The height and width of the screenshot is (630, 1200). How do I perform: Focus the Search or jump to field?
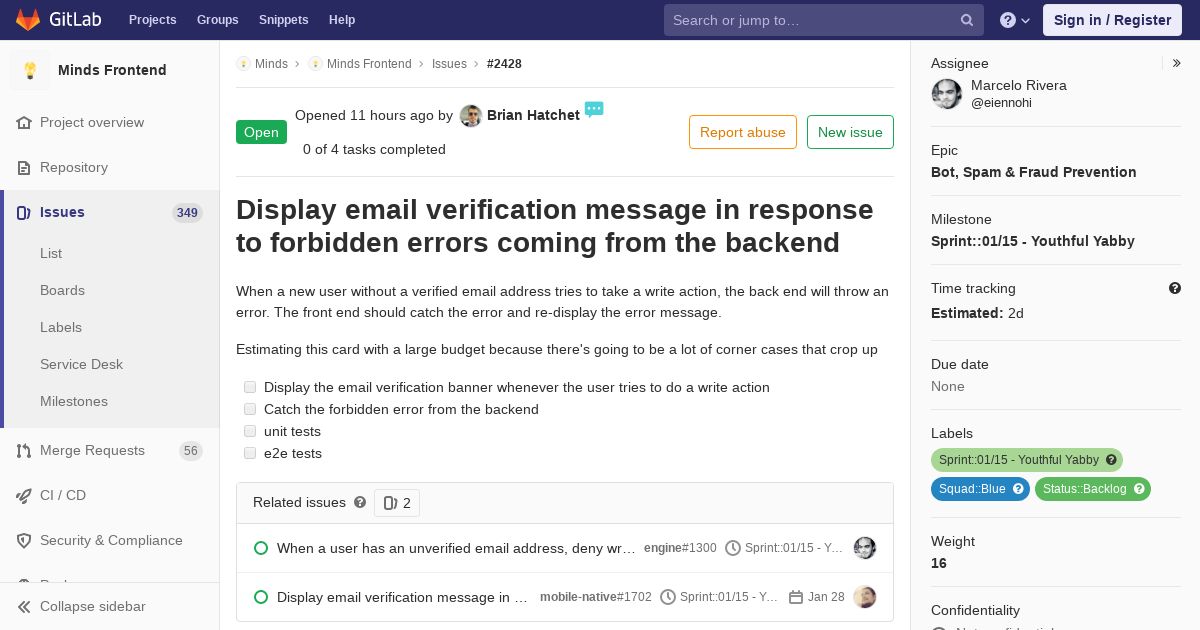point(824,20)
